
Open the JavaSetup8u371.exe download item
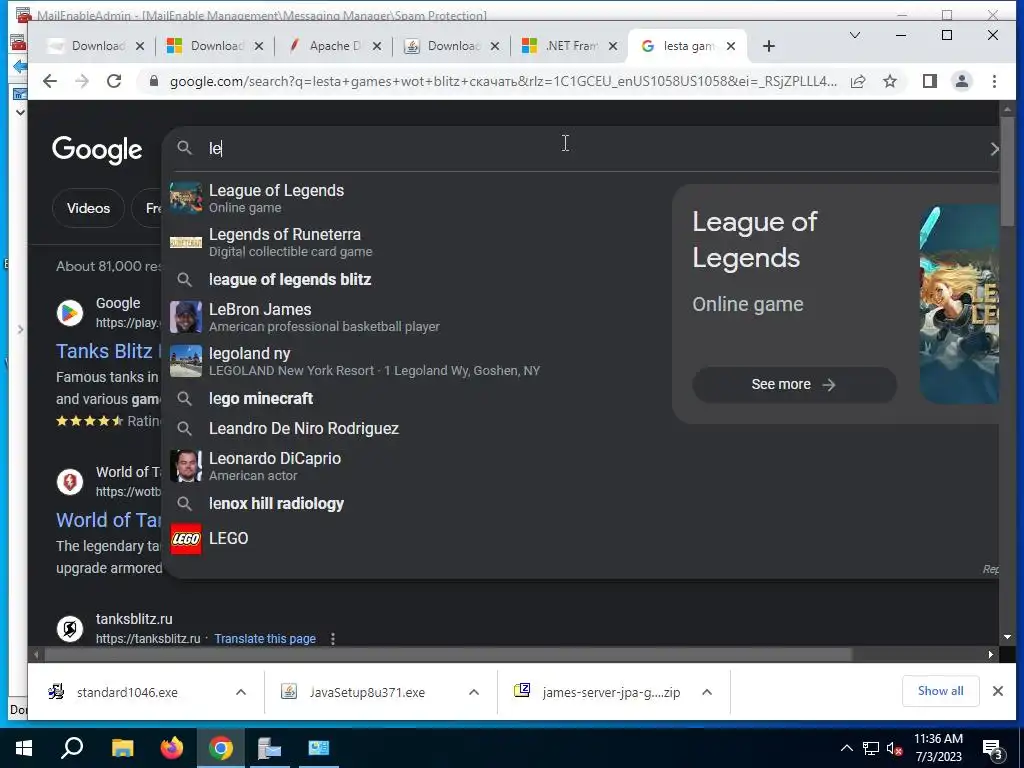click(367, 692)
